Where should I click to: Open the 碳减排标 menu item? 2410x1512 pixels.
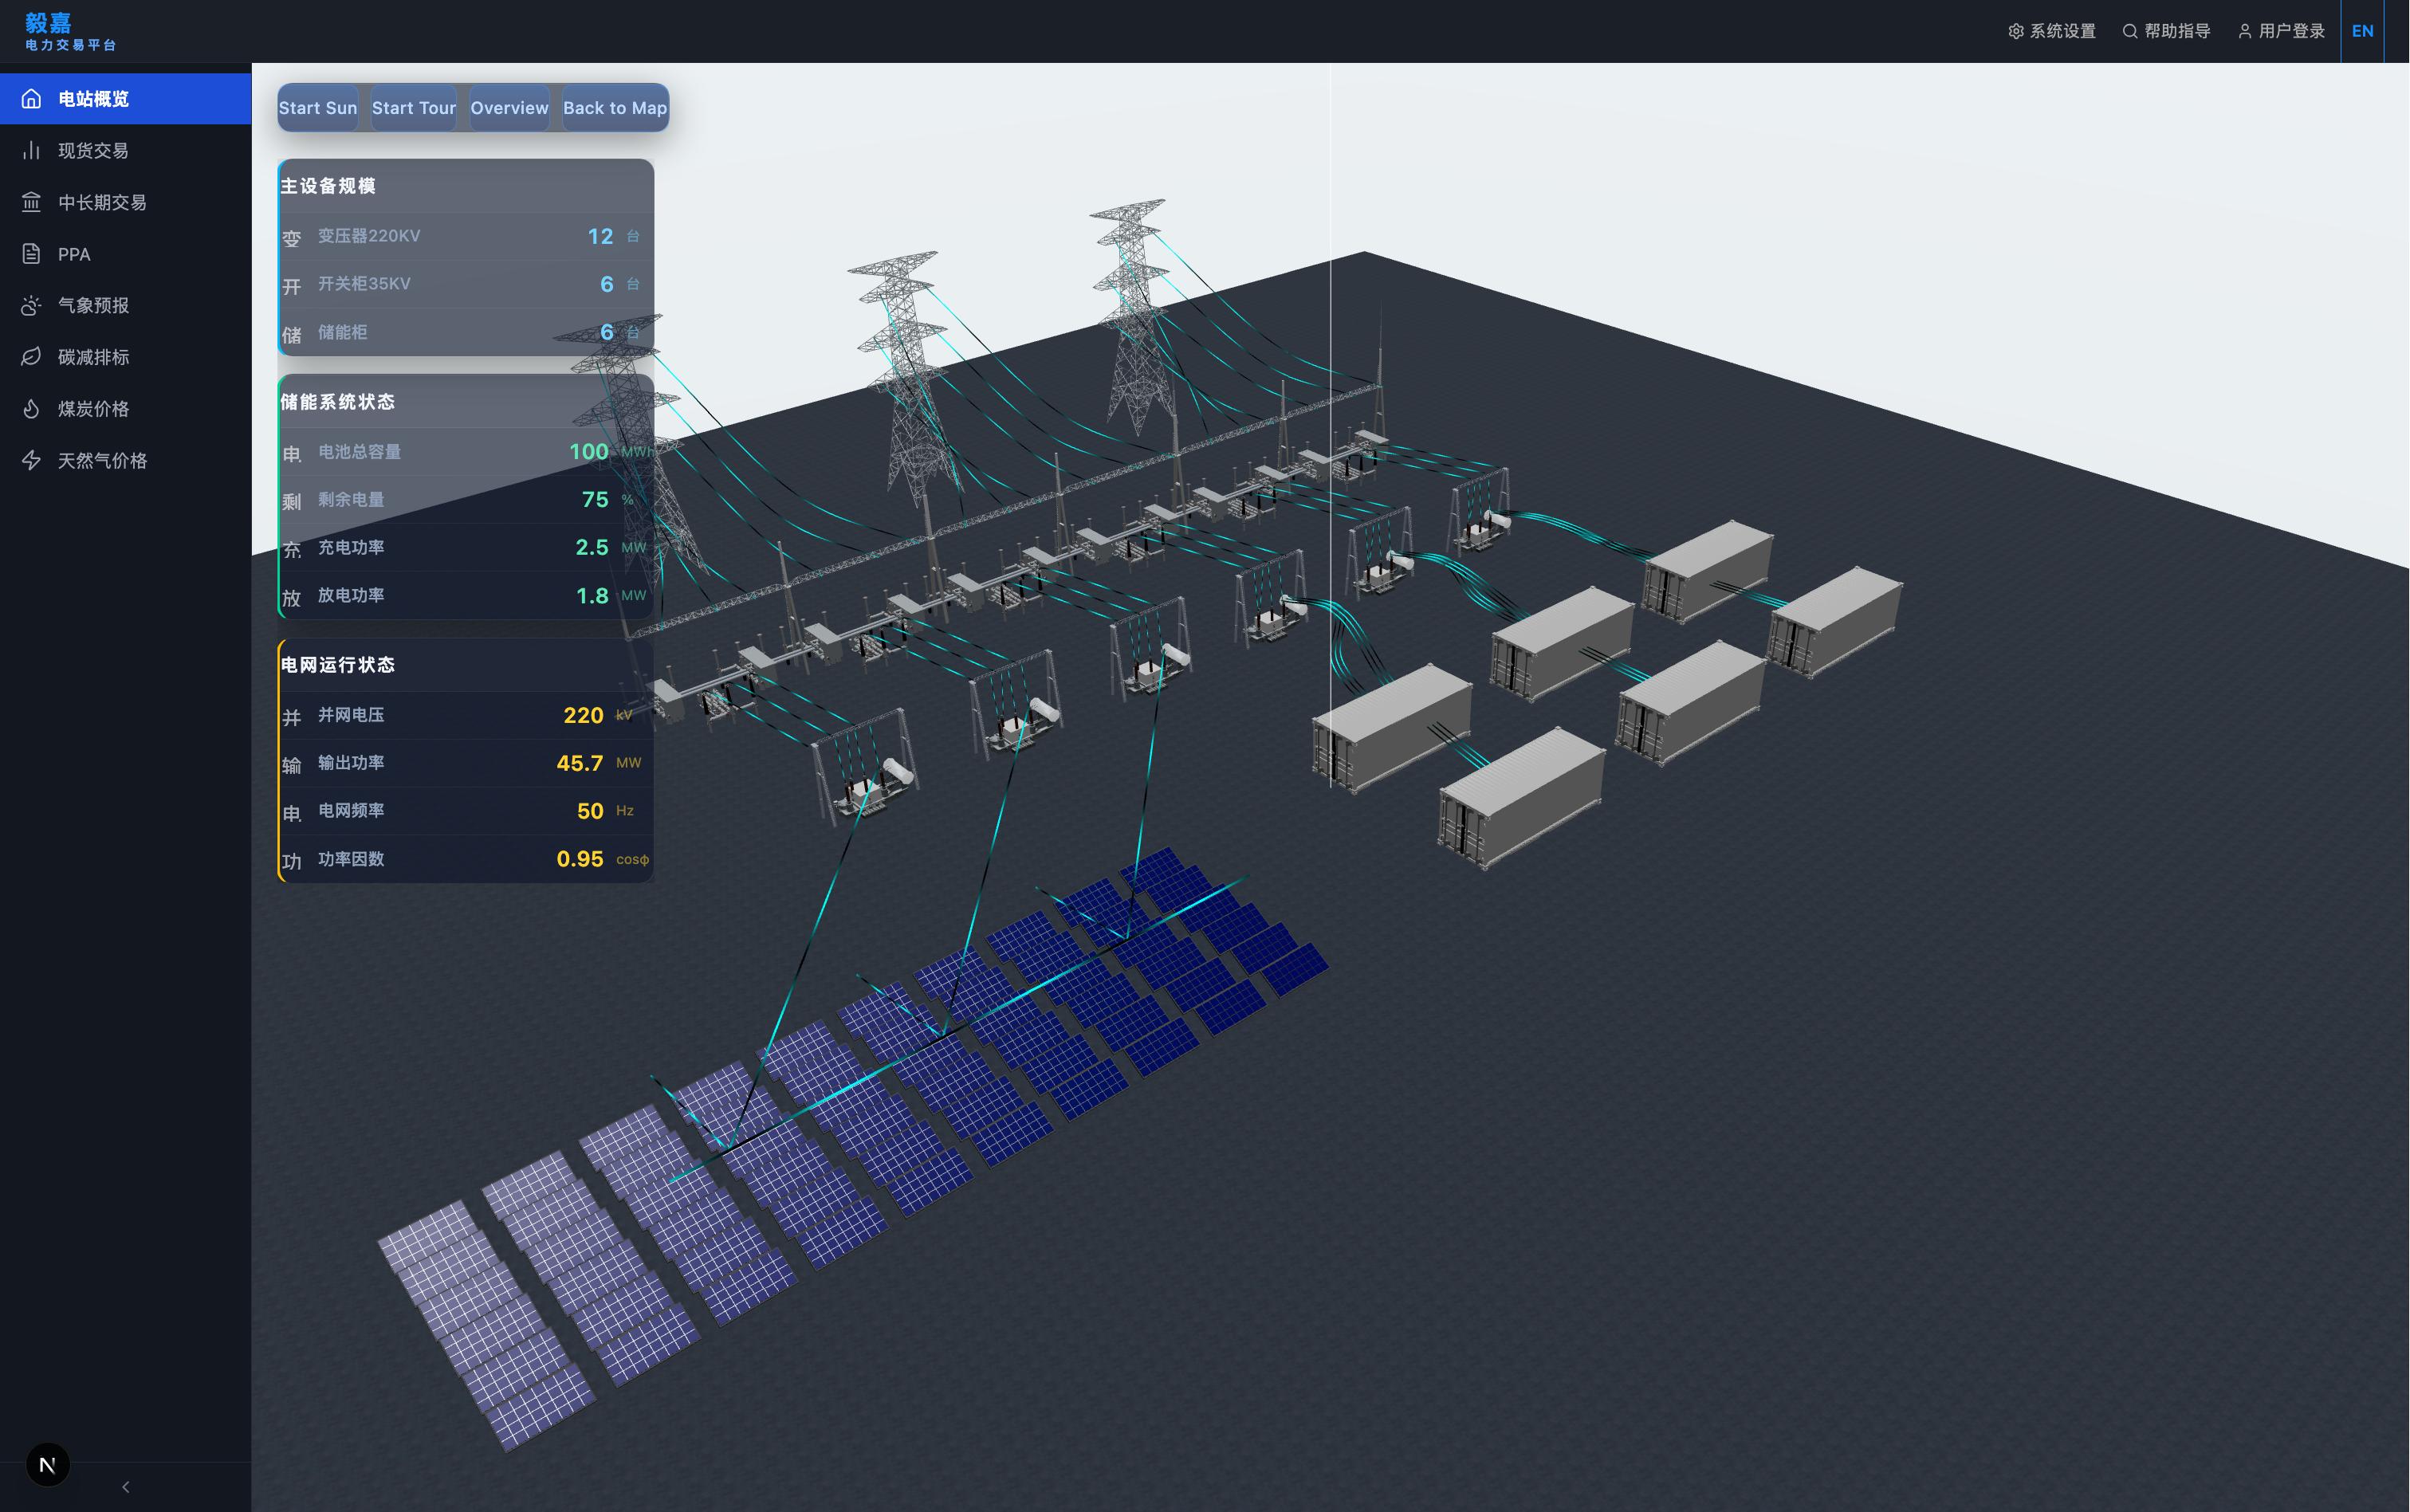coord(125,357)
